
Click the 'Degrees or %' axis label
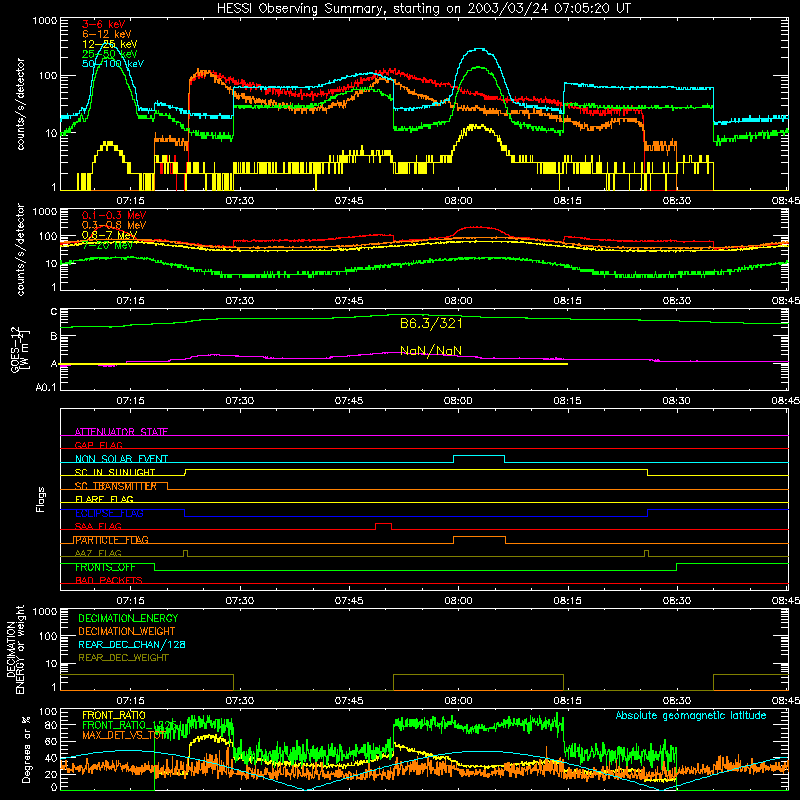click(26, 749)
